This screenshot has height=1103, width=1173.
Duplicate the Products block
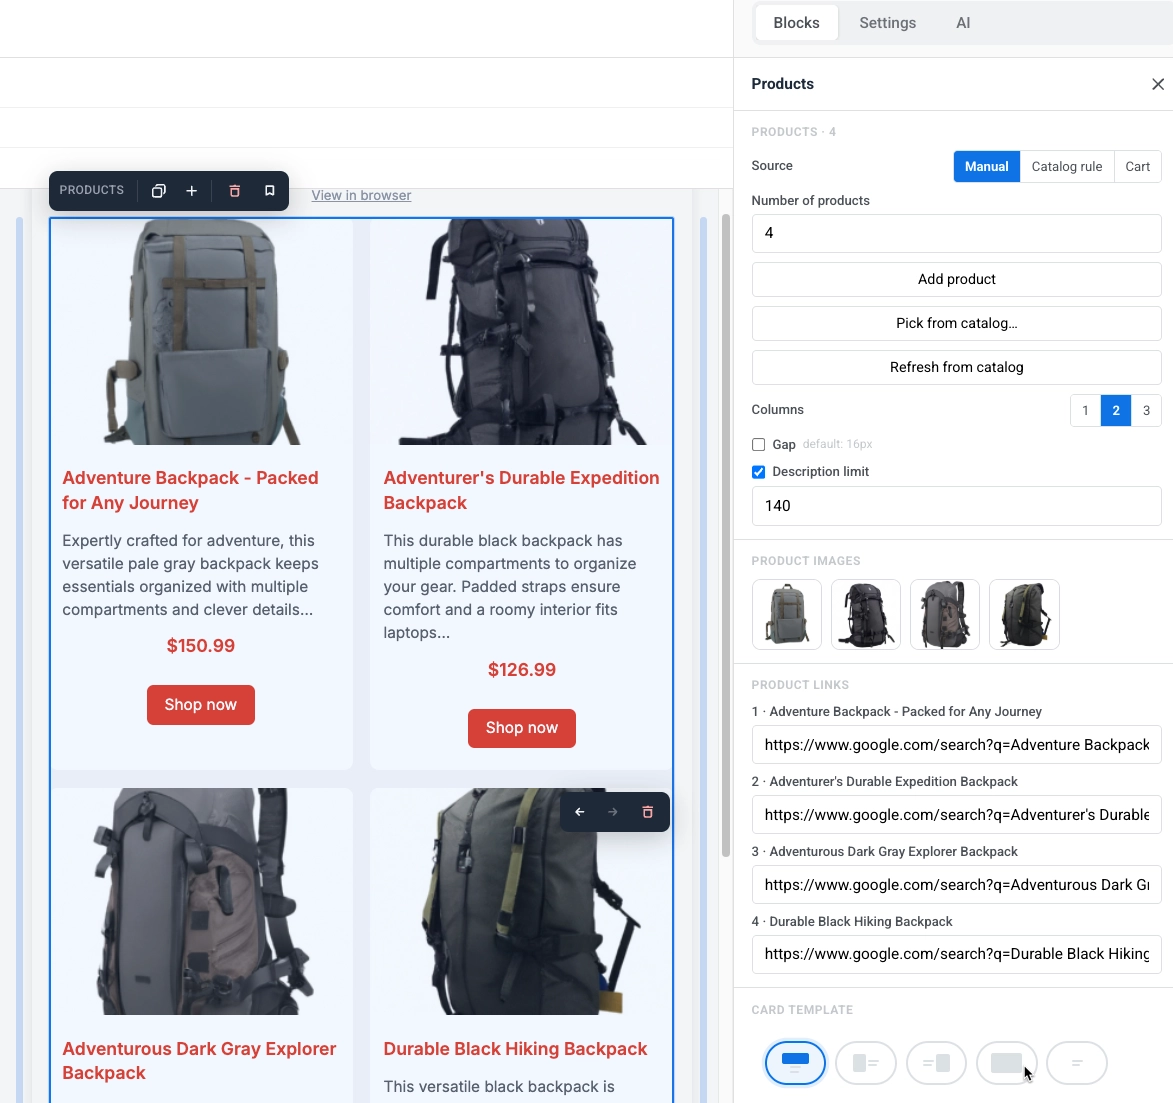coord(158,191)
